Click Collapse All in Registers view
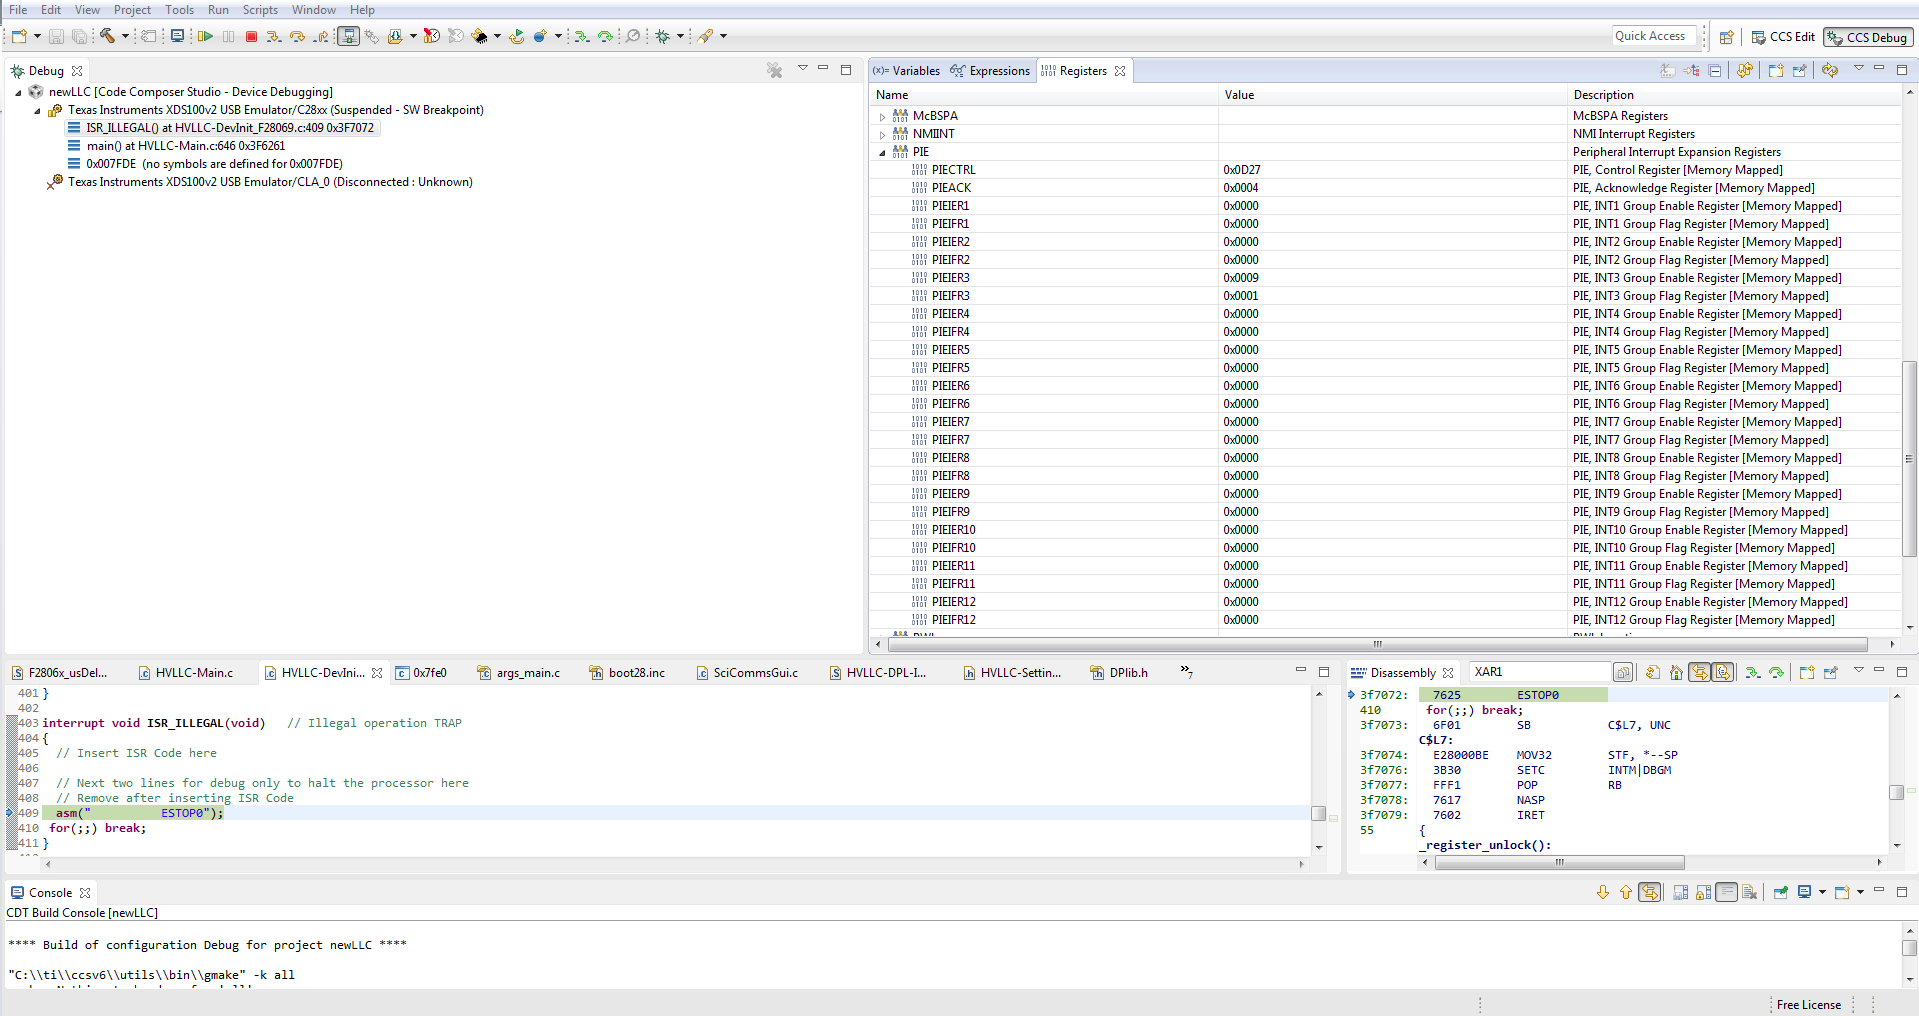The width and height of the screenshot is (1919, 1016). pos(1715,70)
